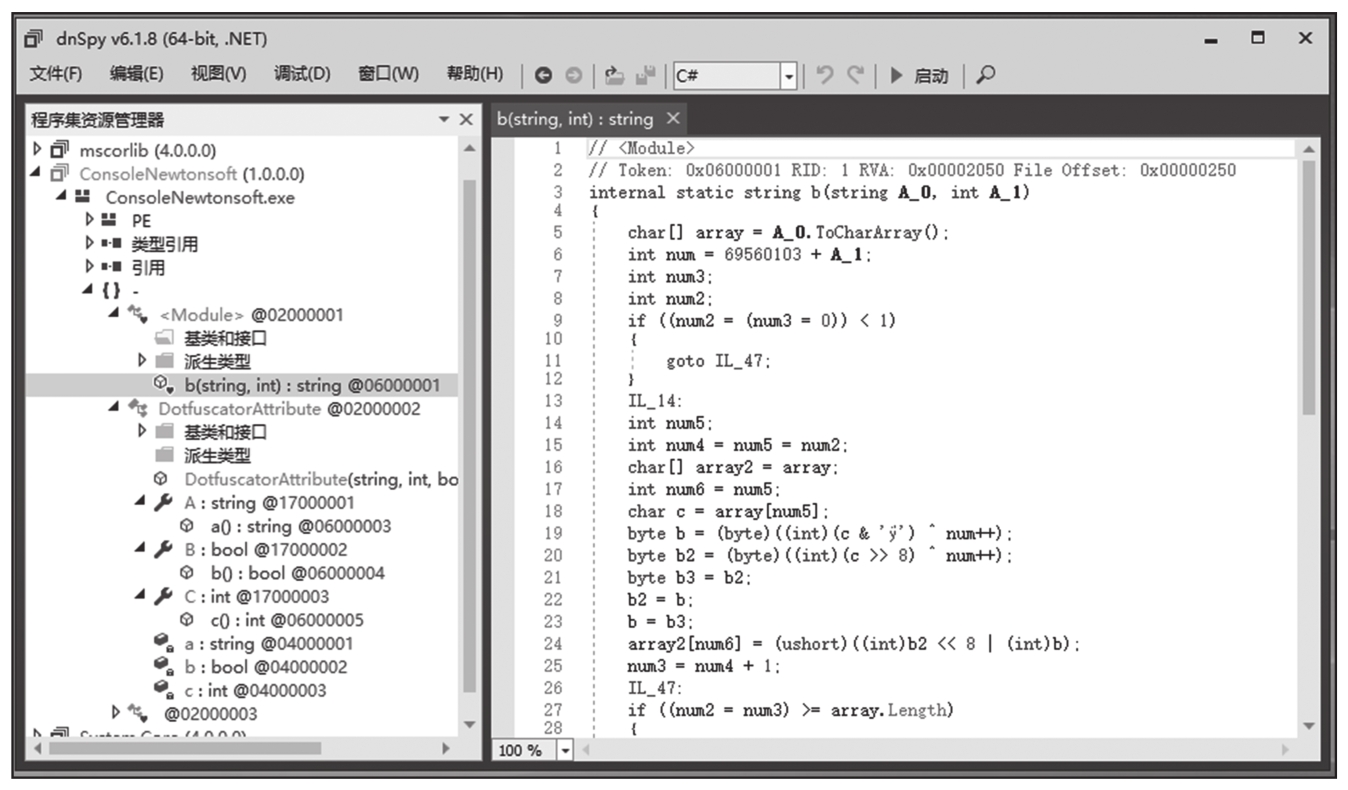This screenshot has height=790, width=1348.
Task: Collapse the ConsoleNewtonsoft.exe module node
Action: coord(62,197)
